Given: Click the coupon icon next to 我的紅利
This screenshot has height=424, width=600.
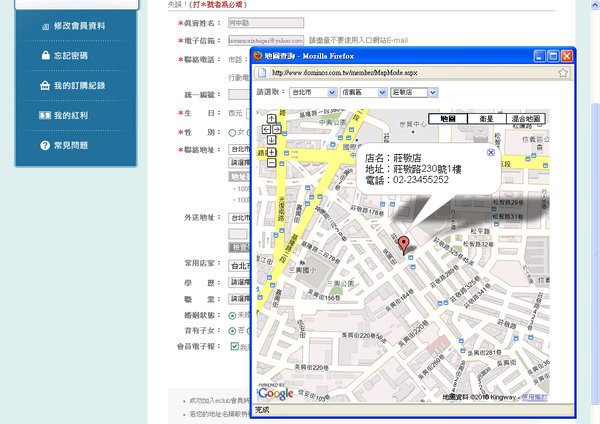Looking at the screenshot, I should [x=45, y=115].
